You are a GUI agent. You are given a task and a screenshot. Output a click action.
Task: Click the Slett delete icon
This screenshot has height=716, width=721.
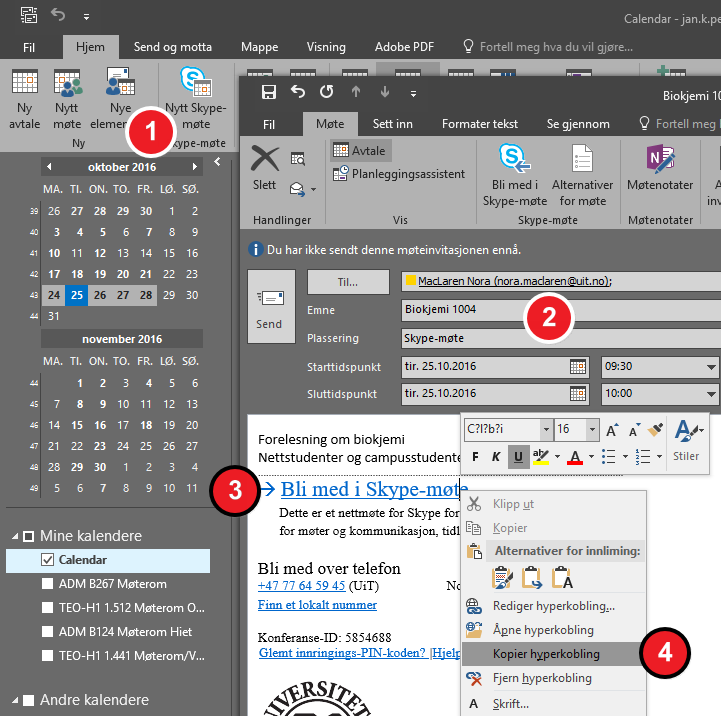[264, 159]
